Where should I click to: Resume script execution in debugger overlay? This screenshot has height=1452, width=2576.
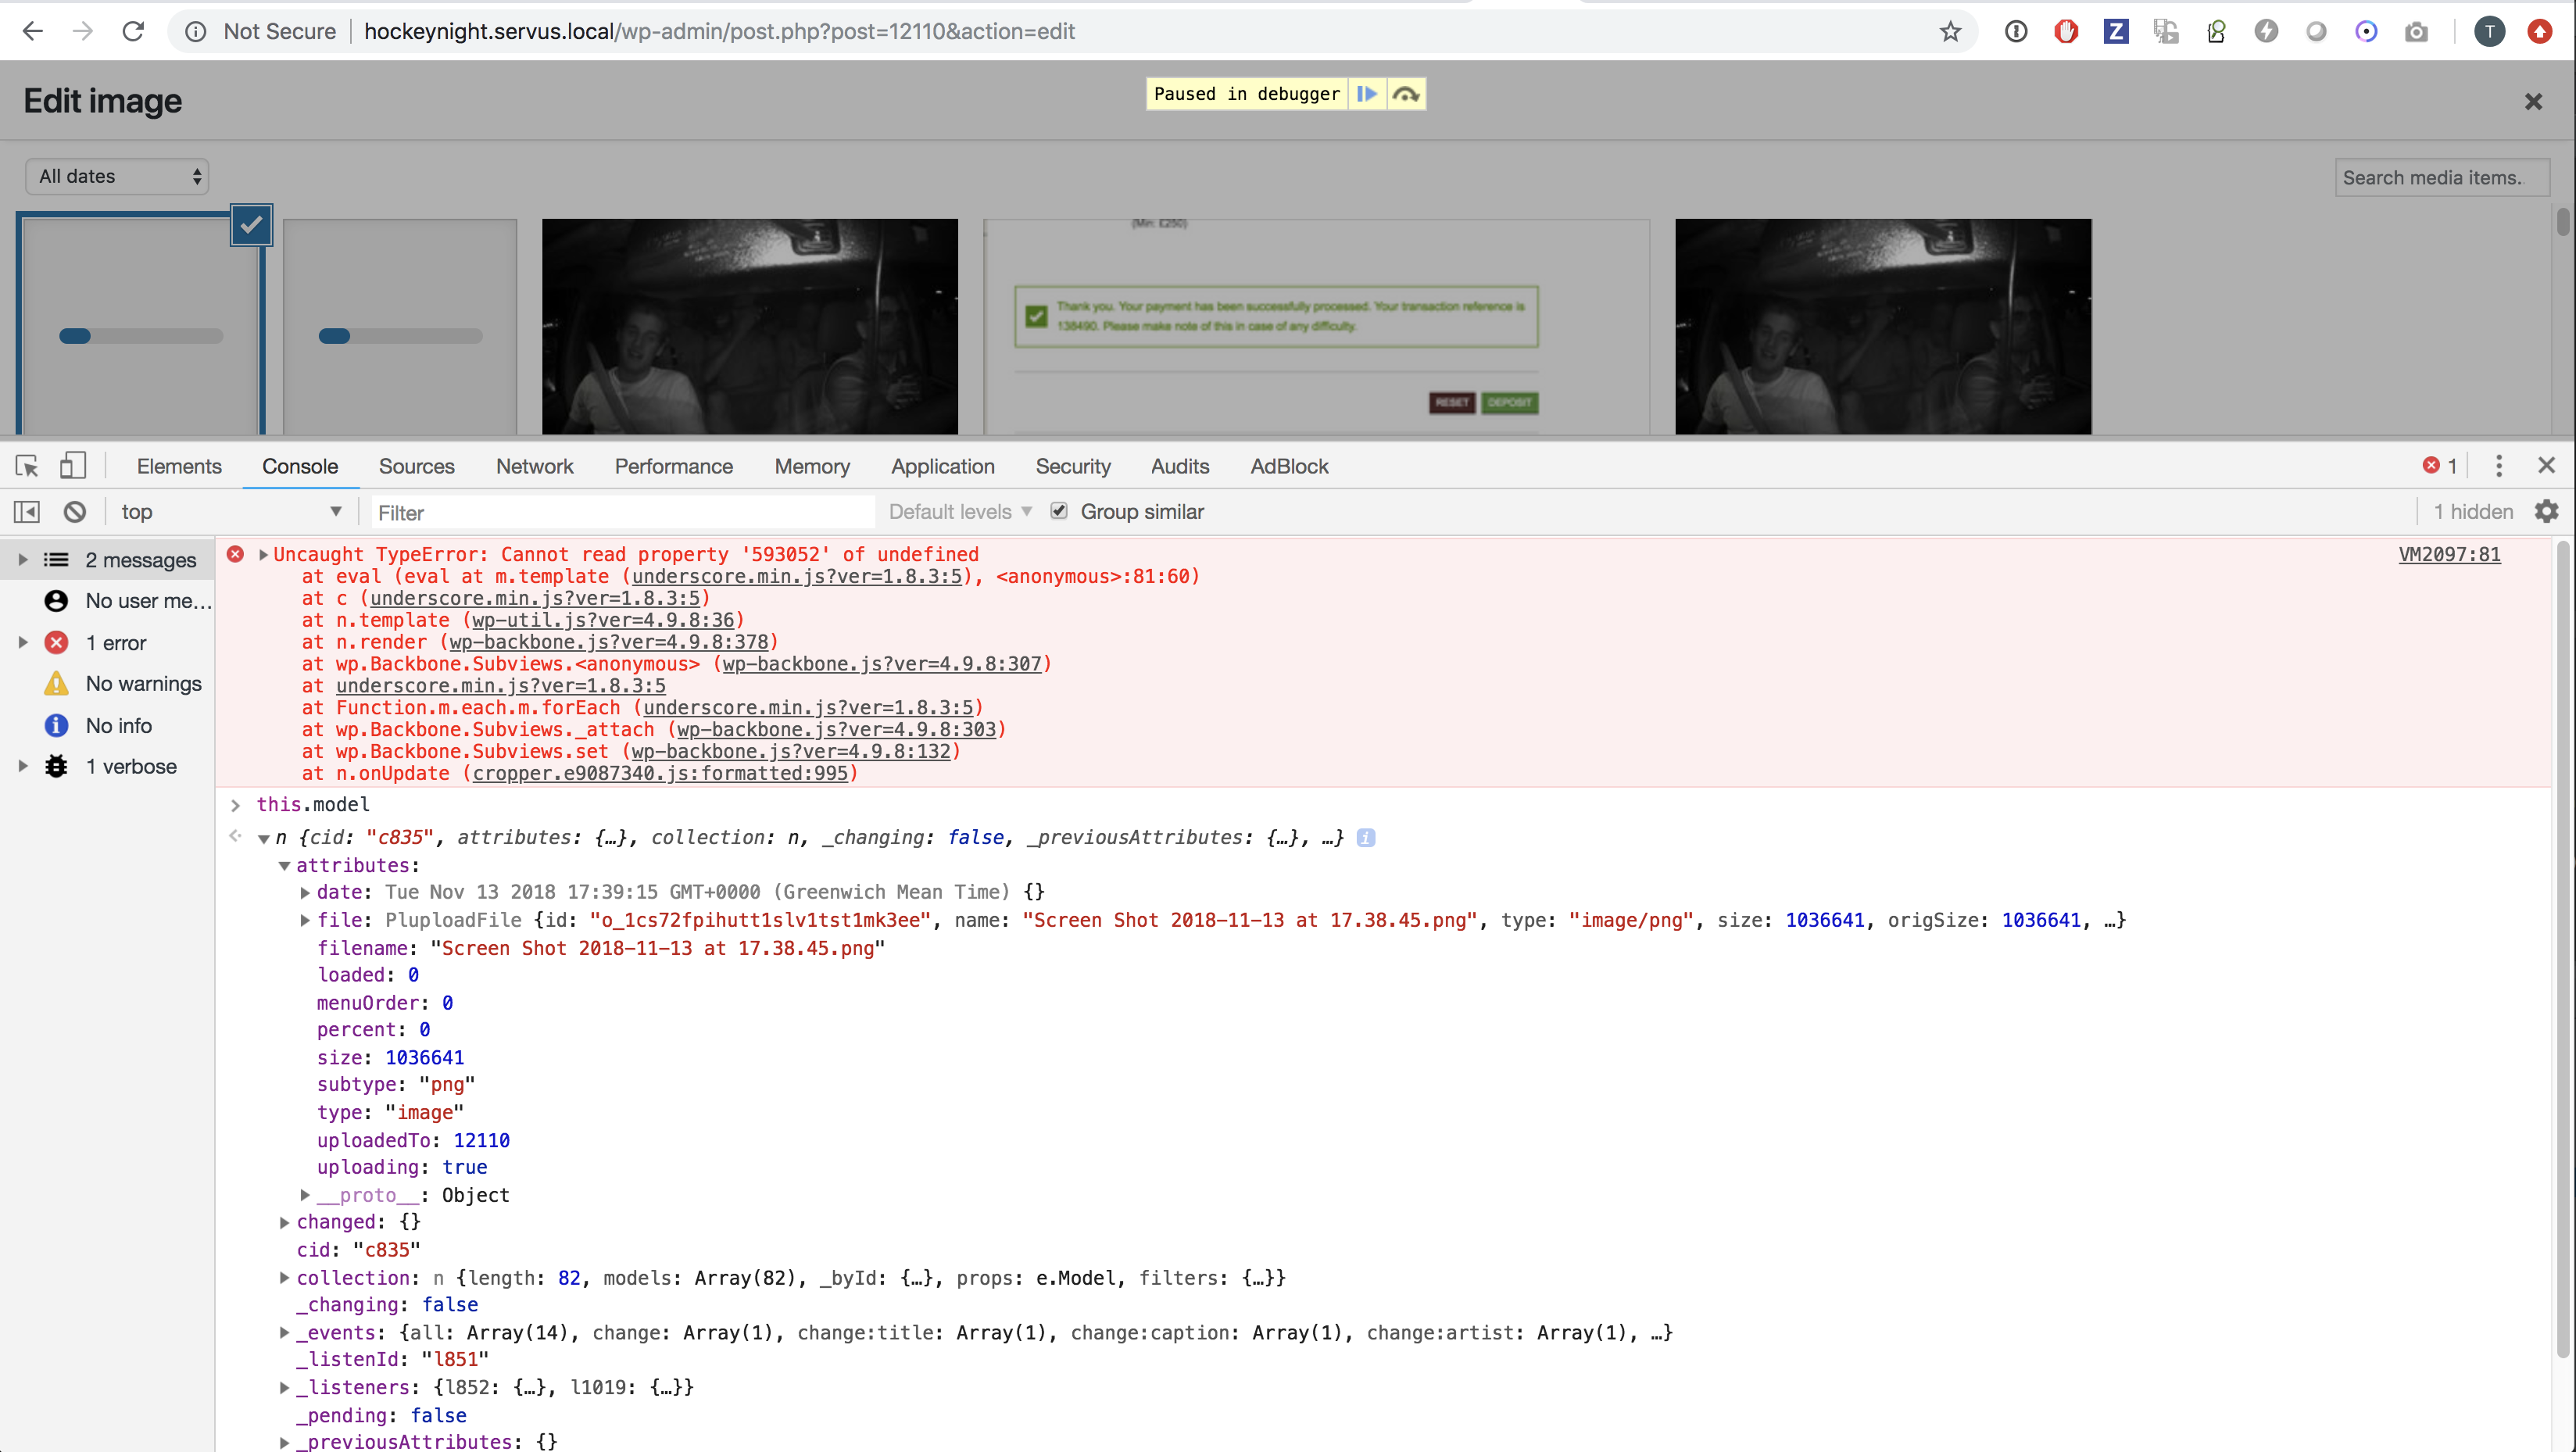pyautogui.click(x=1366, y=94)
